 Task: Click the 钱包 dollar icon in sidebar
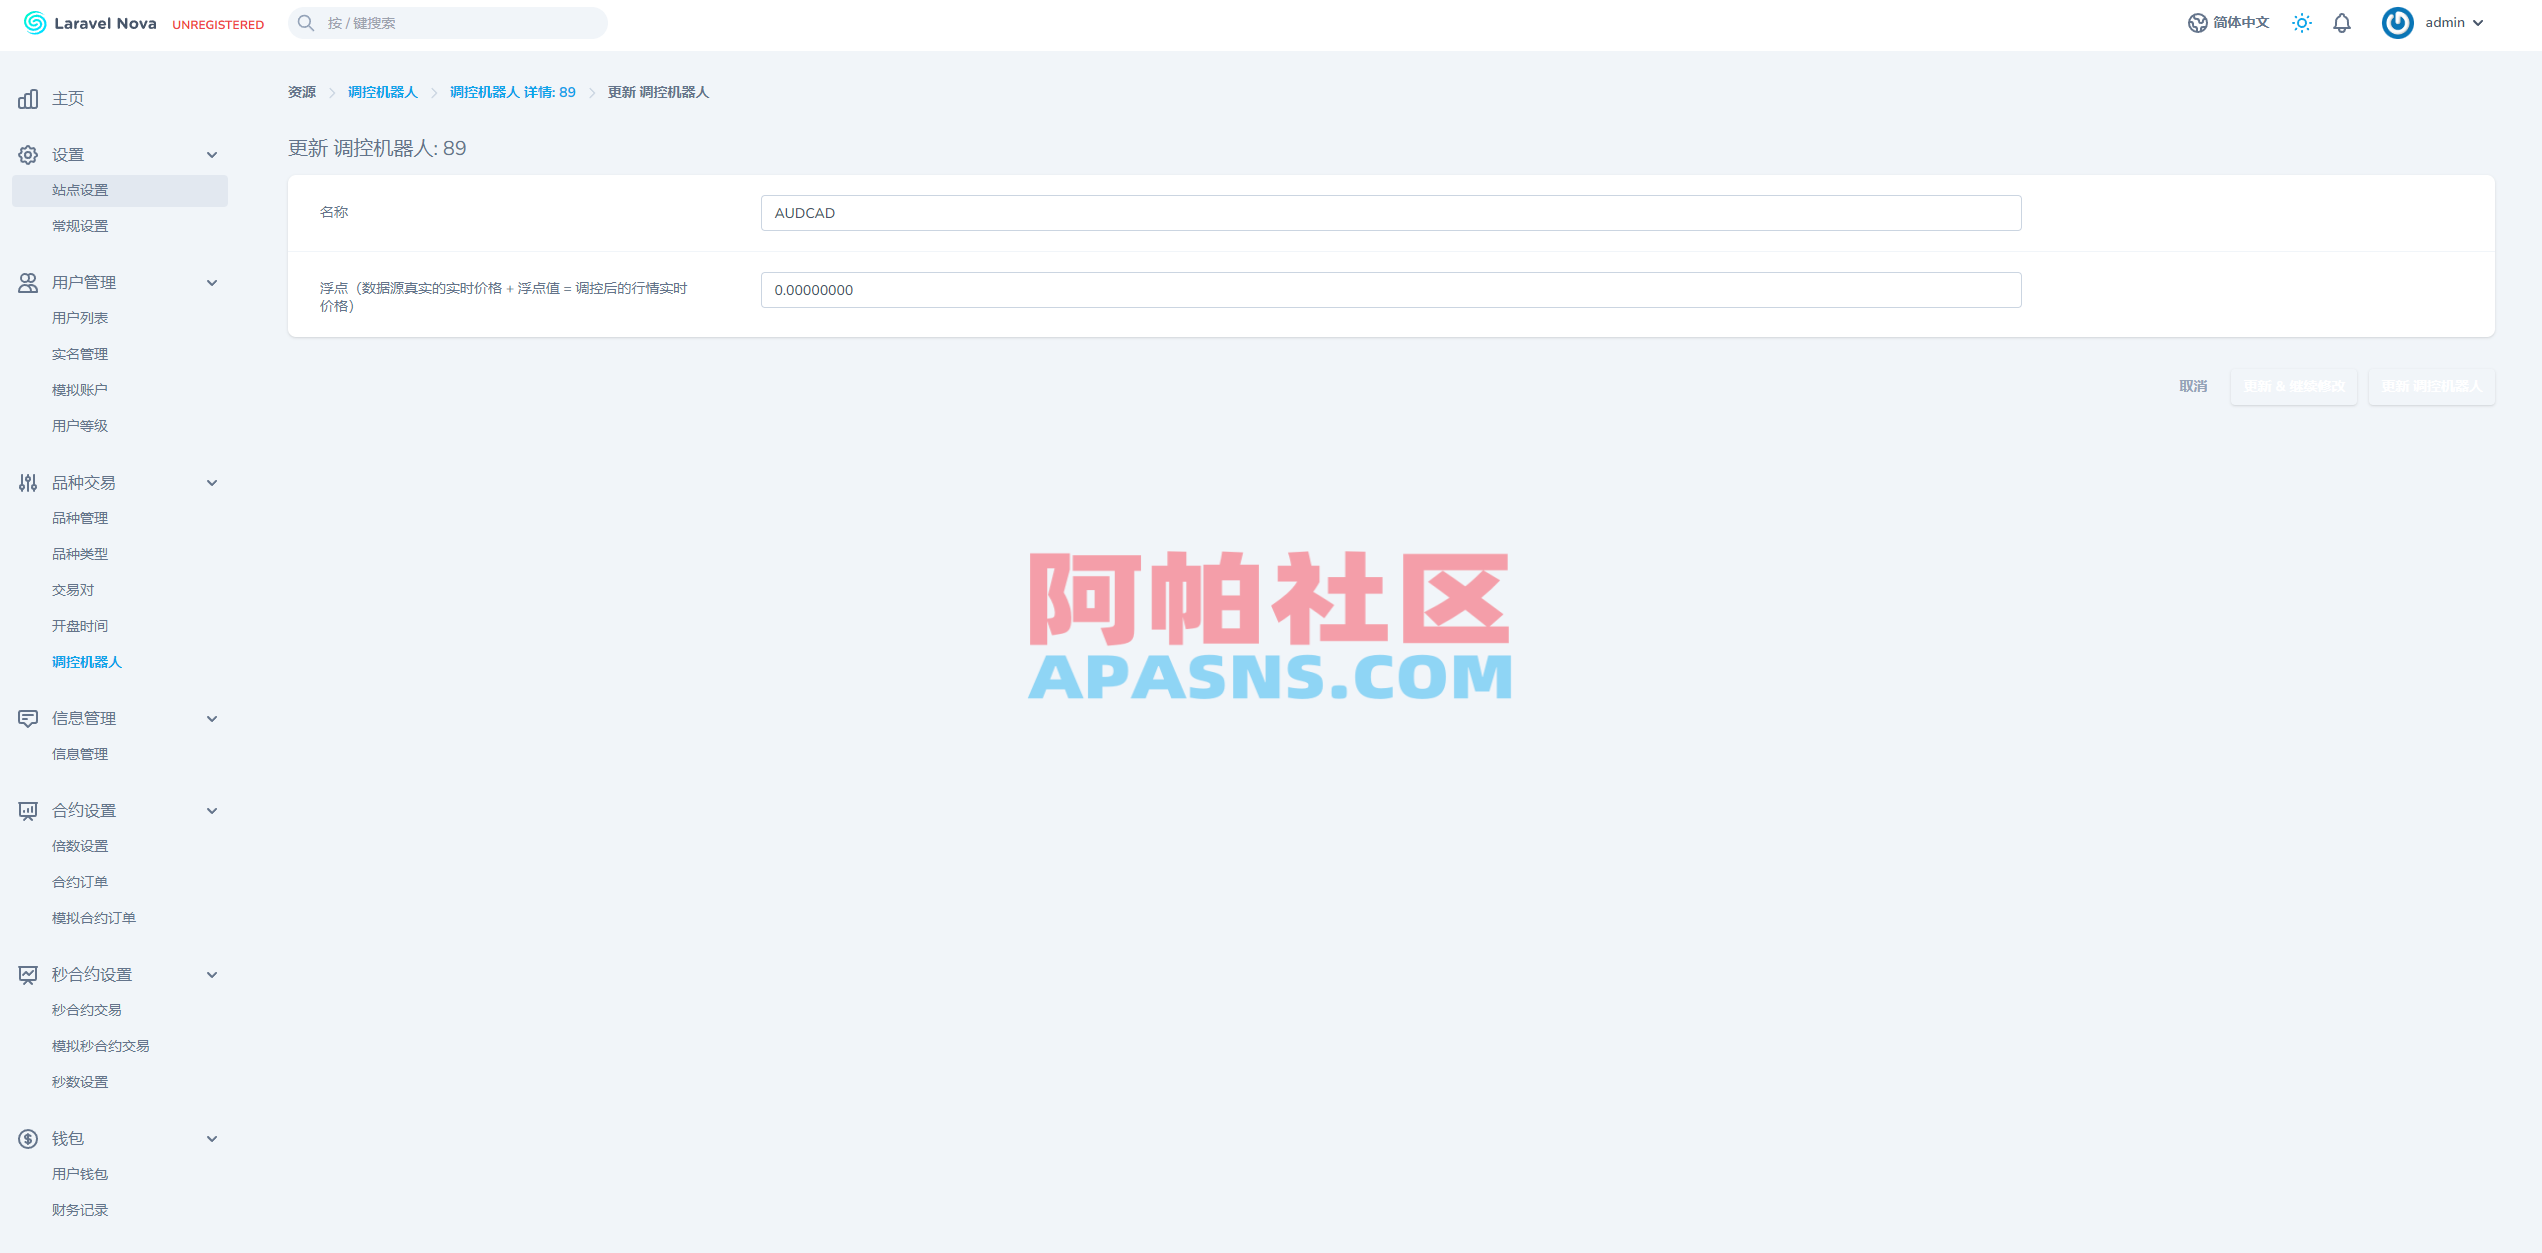pos(27,1138)
